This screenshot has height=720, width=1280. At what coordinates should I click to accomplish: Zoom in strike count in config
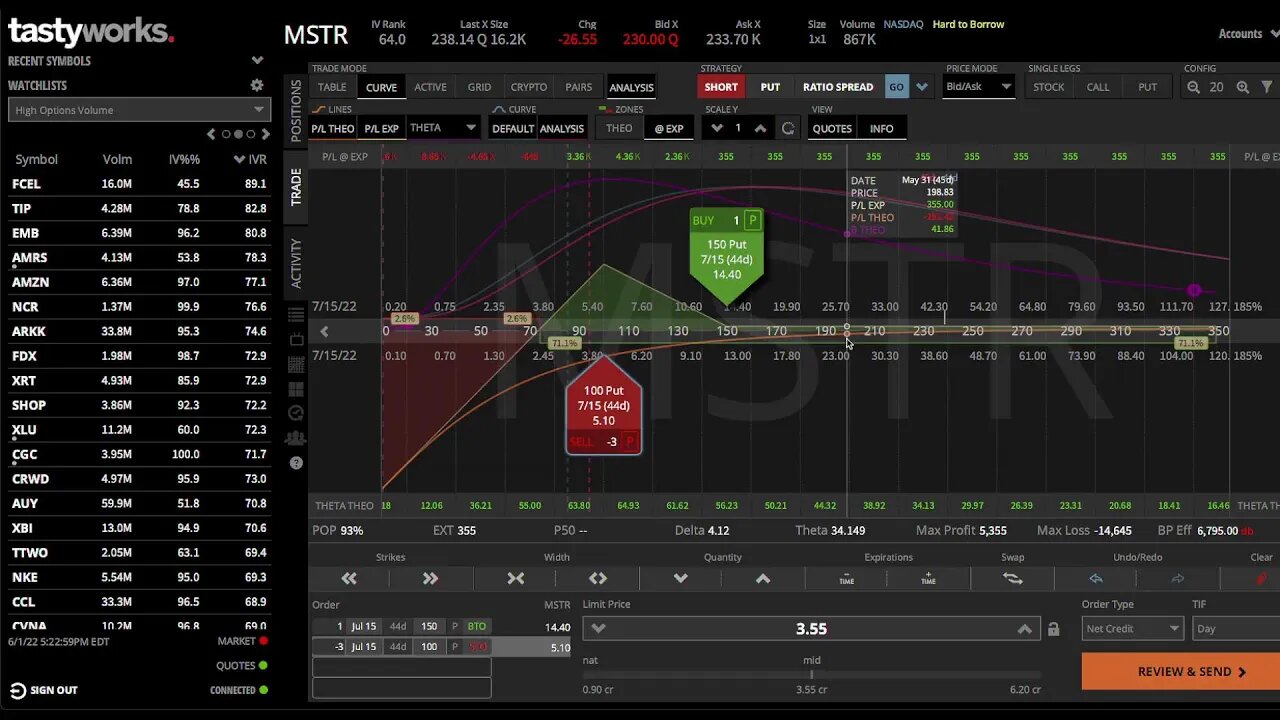point(1243,87)
